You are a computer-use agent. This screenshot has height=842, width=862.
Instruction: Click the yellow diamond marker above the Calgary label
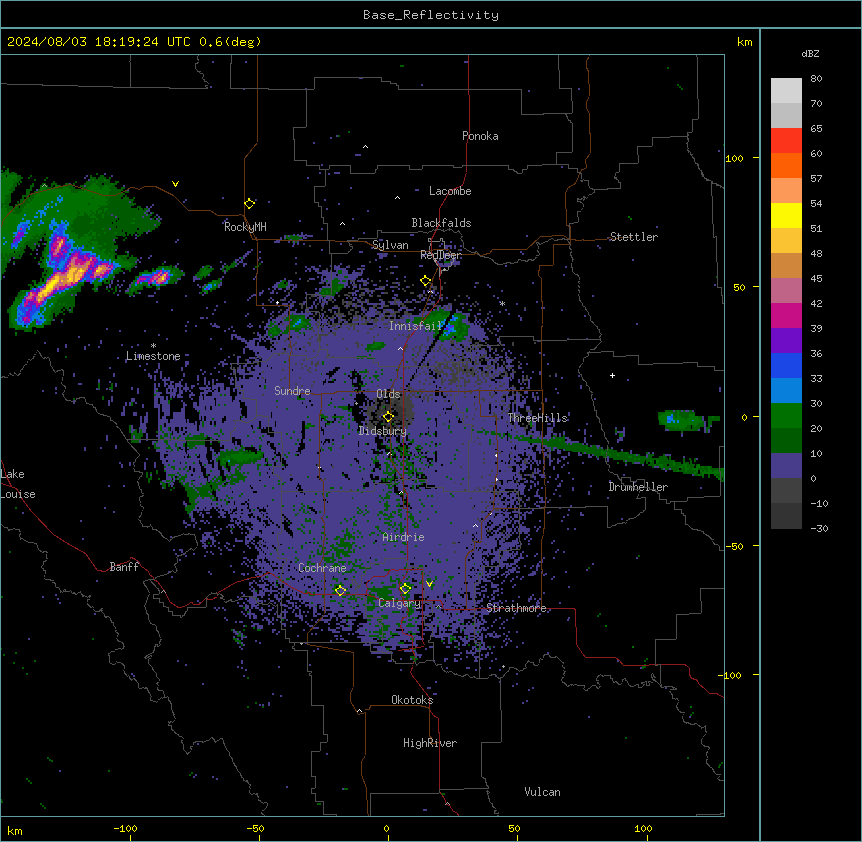405,589
